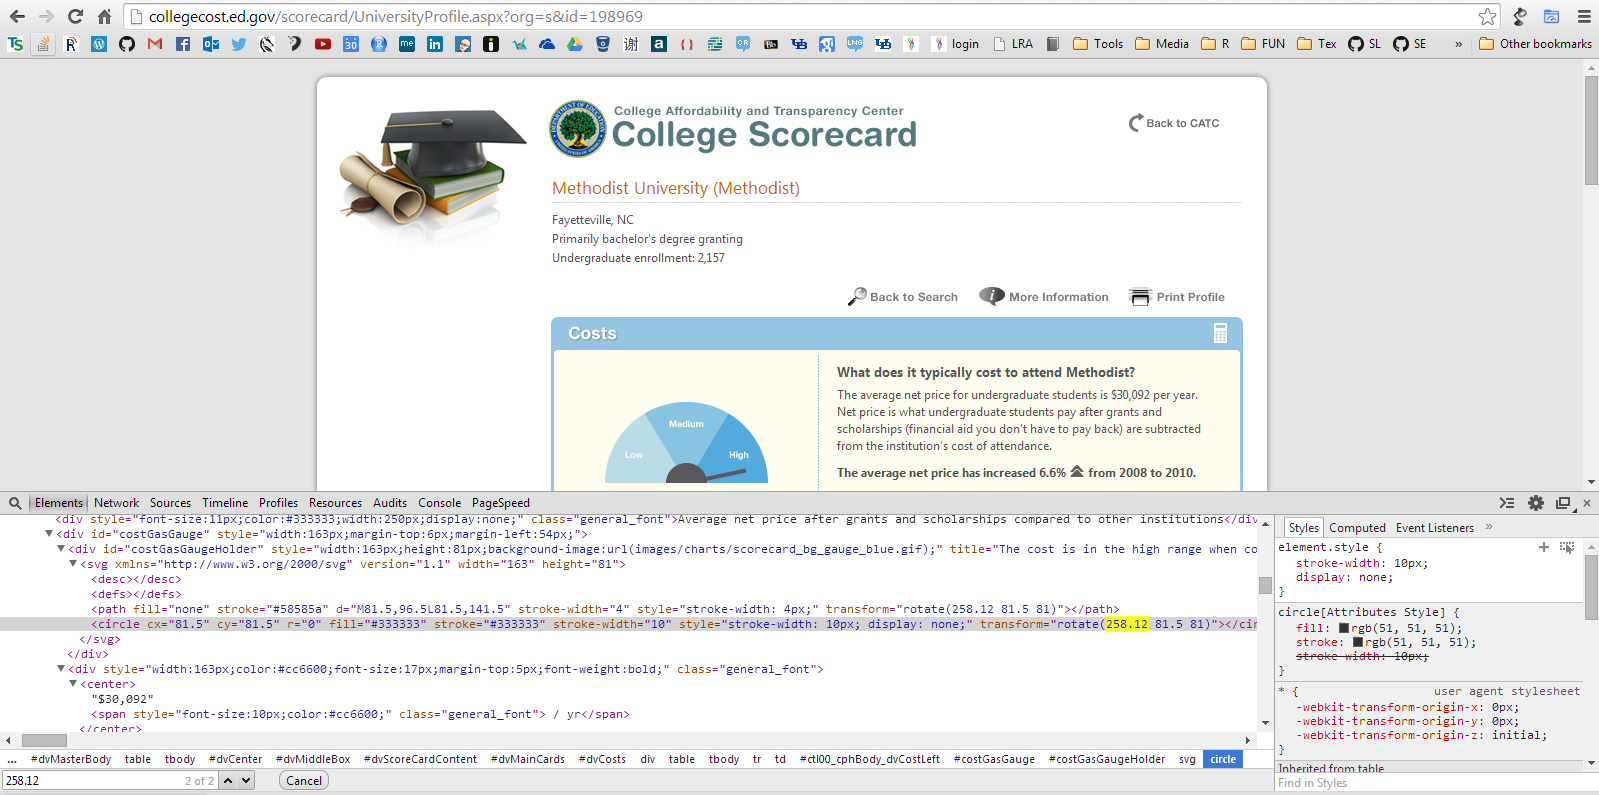Click the Back to Search link
Viewport: 1599px width, 795px height.
coord(902,297)
